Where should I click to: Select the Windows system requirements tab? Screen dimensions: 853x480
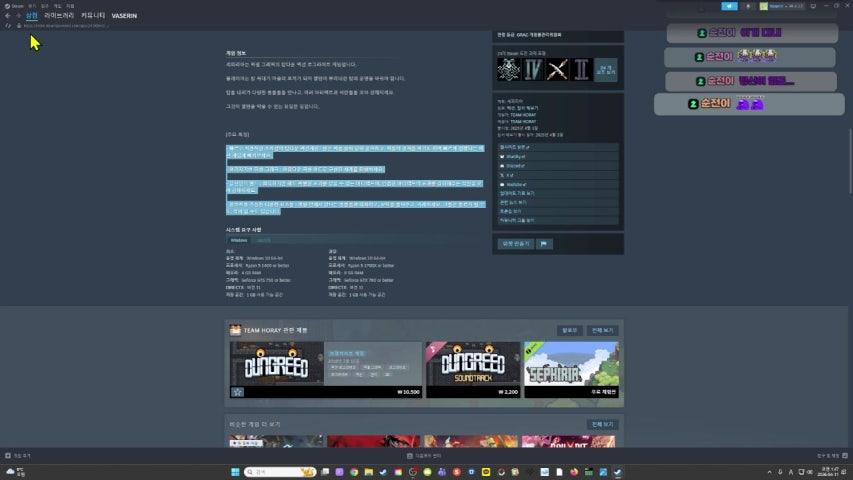click(x=238, y=241)
